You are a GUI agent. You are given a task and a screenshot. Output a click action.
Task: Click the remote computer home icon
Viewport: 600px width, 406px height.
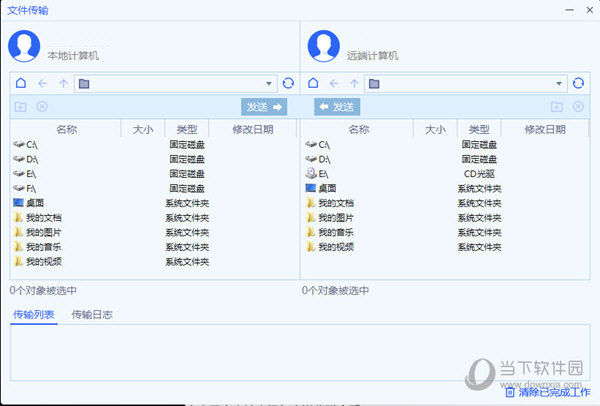click(312, 84)
